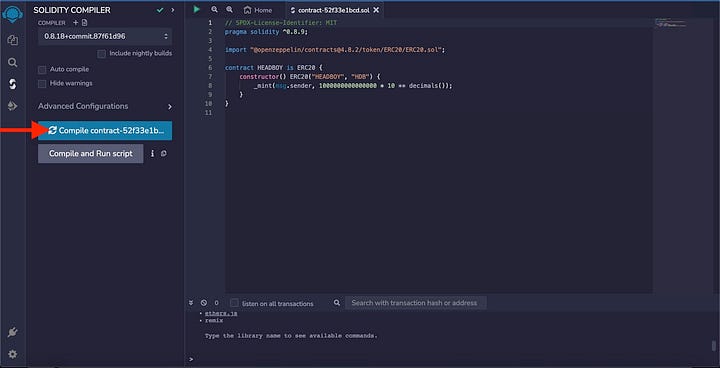Click the zoom out magnifier icon
This screenshot has height=368, width=720.
click(x=214, y=10)
